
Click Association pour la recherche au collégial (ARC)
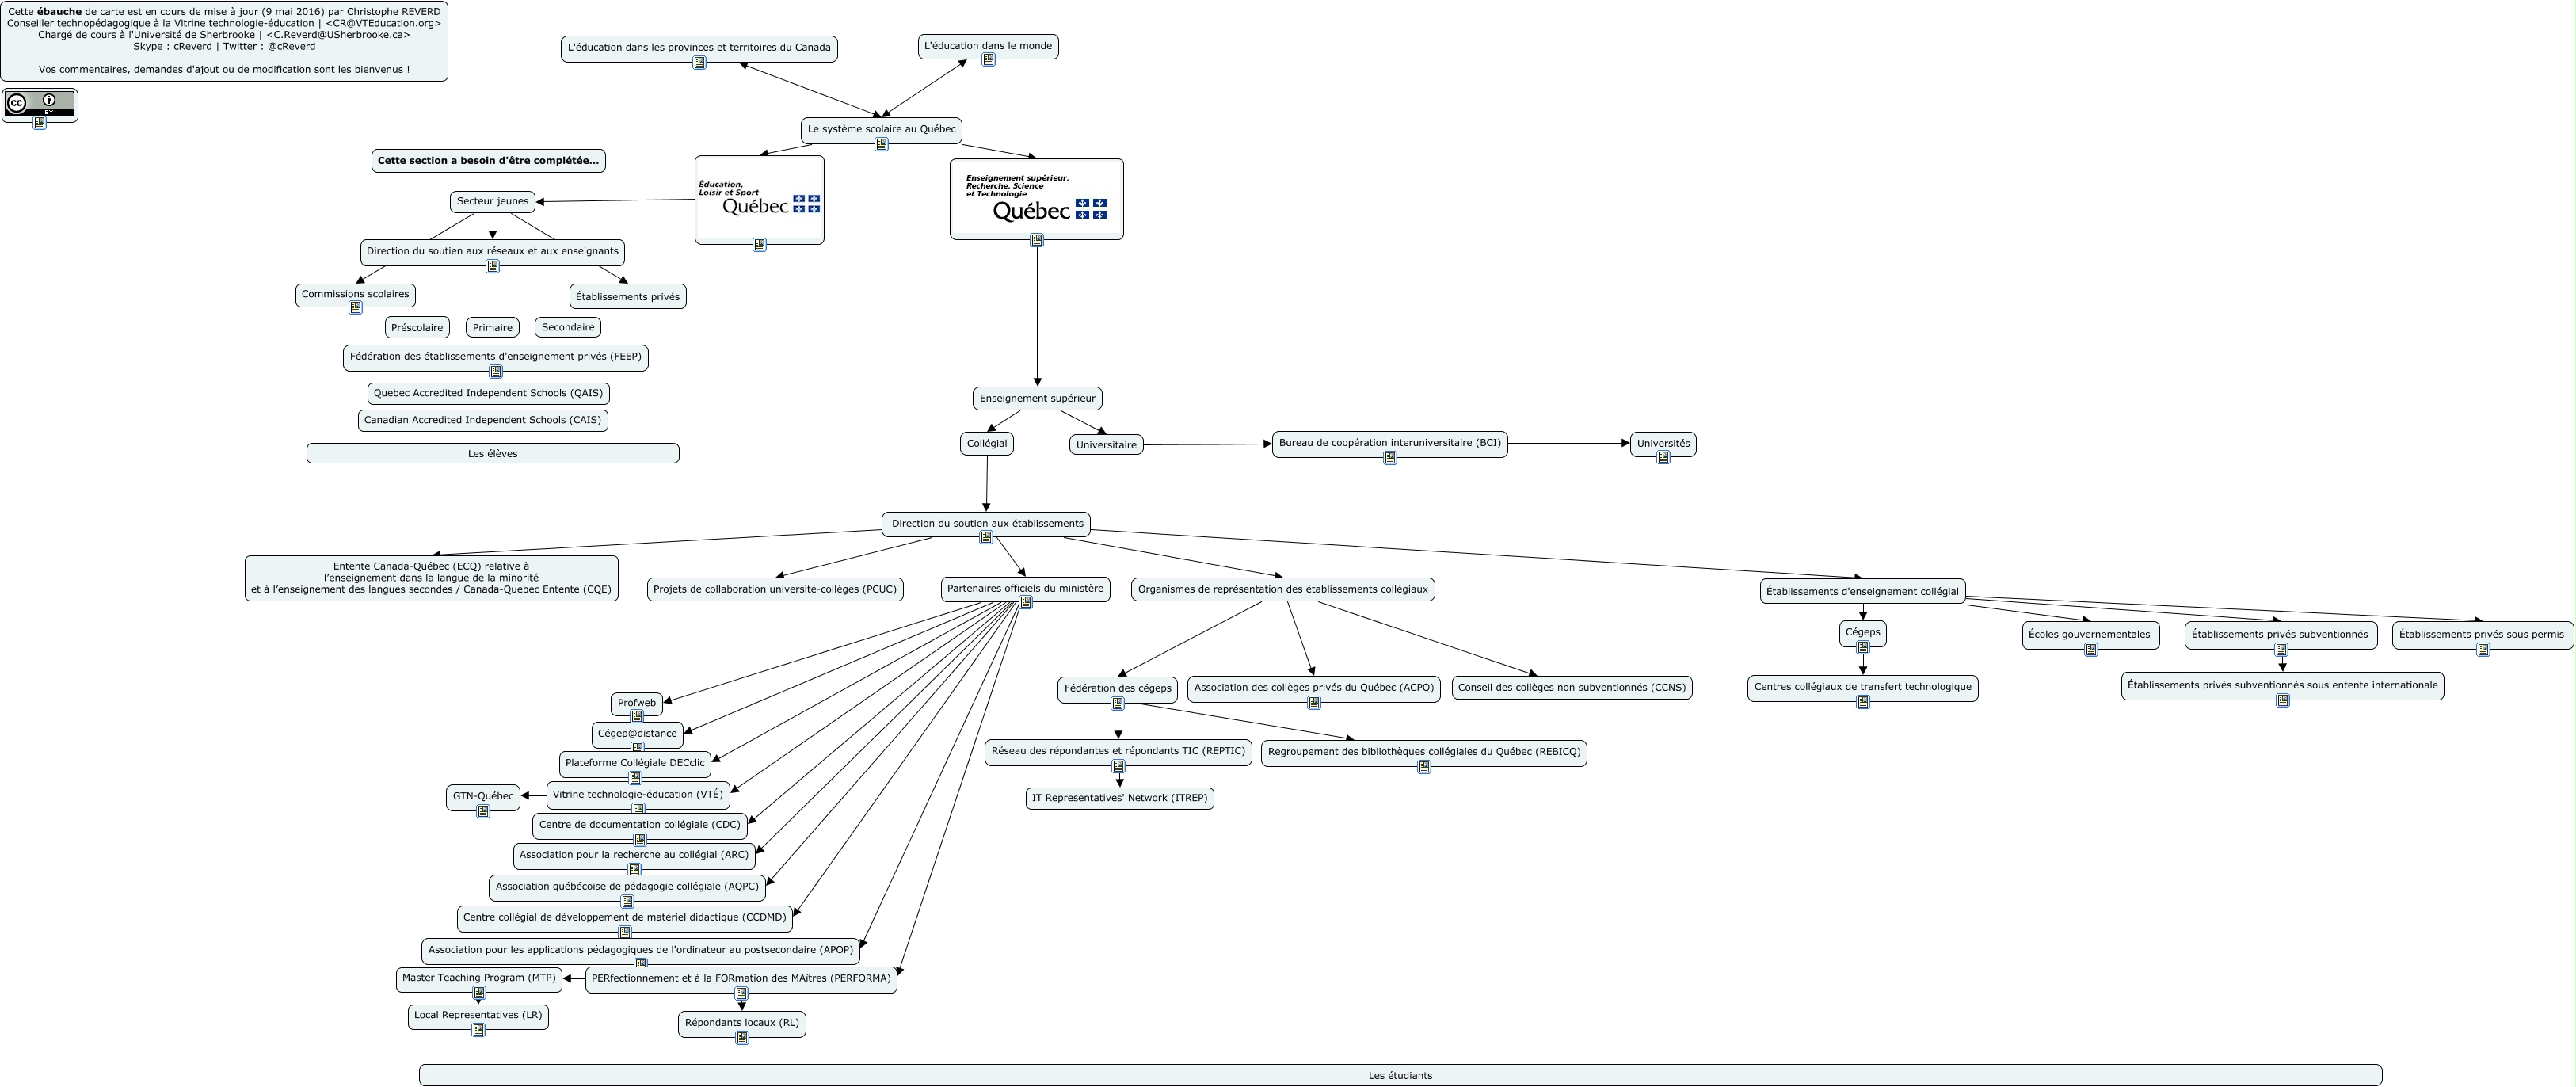pyautogui.click(x=634, y=856)
